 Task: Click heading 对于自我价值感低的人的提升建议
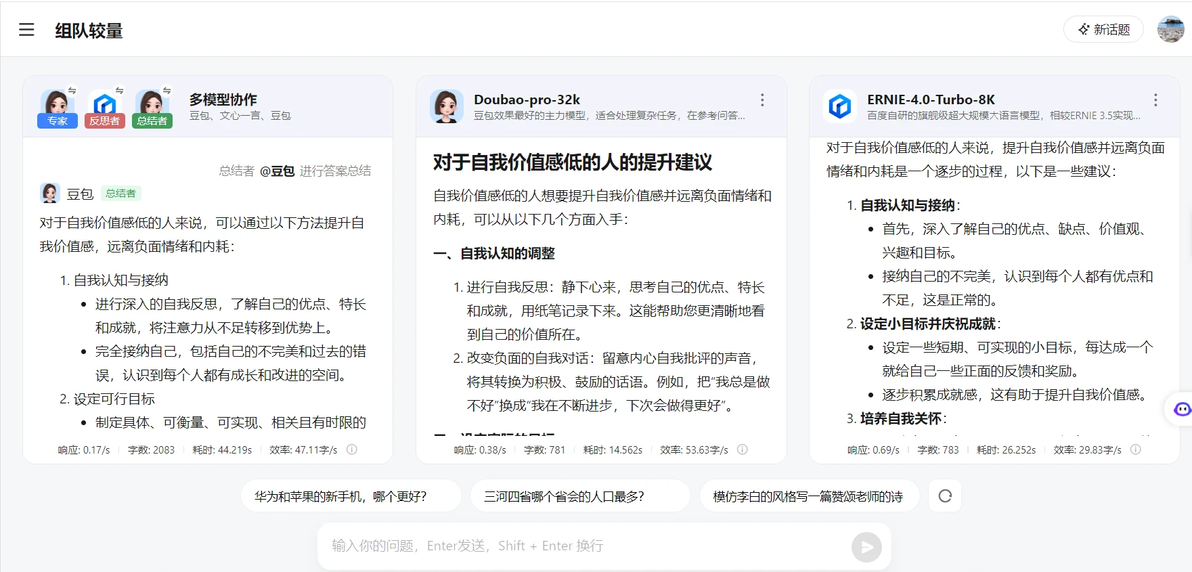tap(572, 162)
